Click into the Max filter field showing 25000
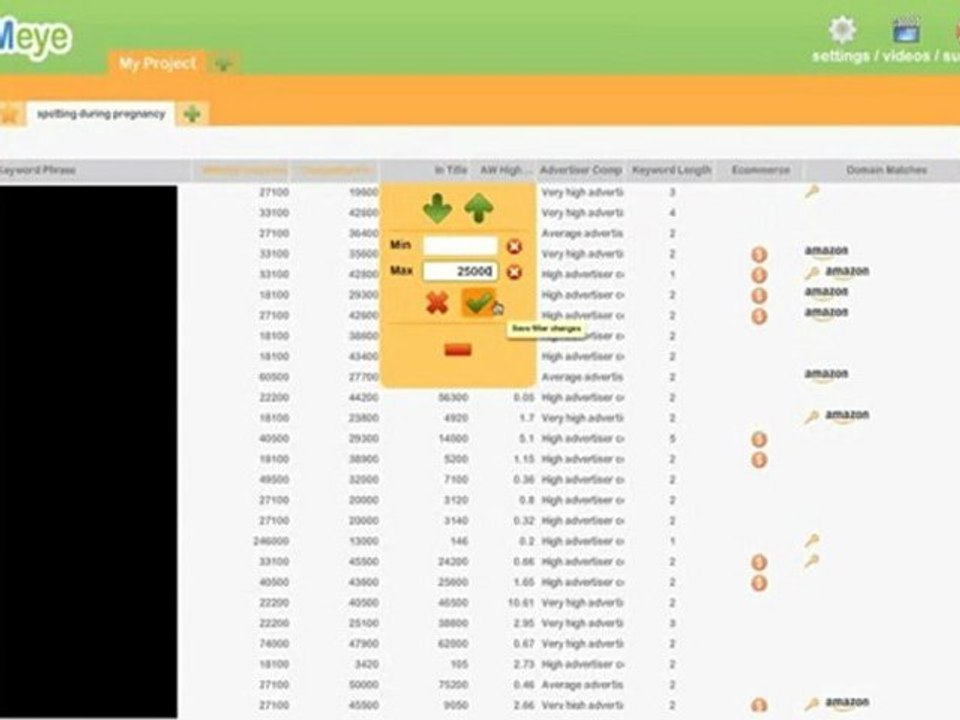 click(460, 271)
